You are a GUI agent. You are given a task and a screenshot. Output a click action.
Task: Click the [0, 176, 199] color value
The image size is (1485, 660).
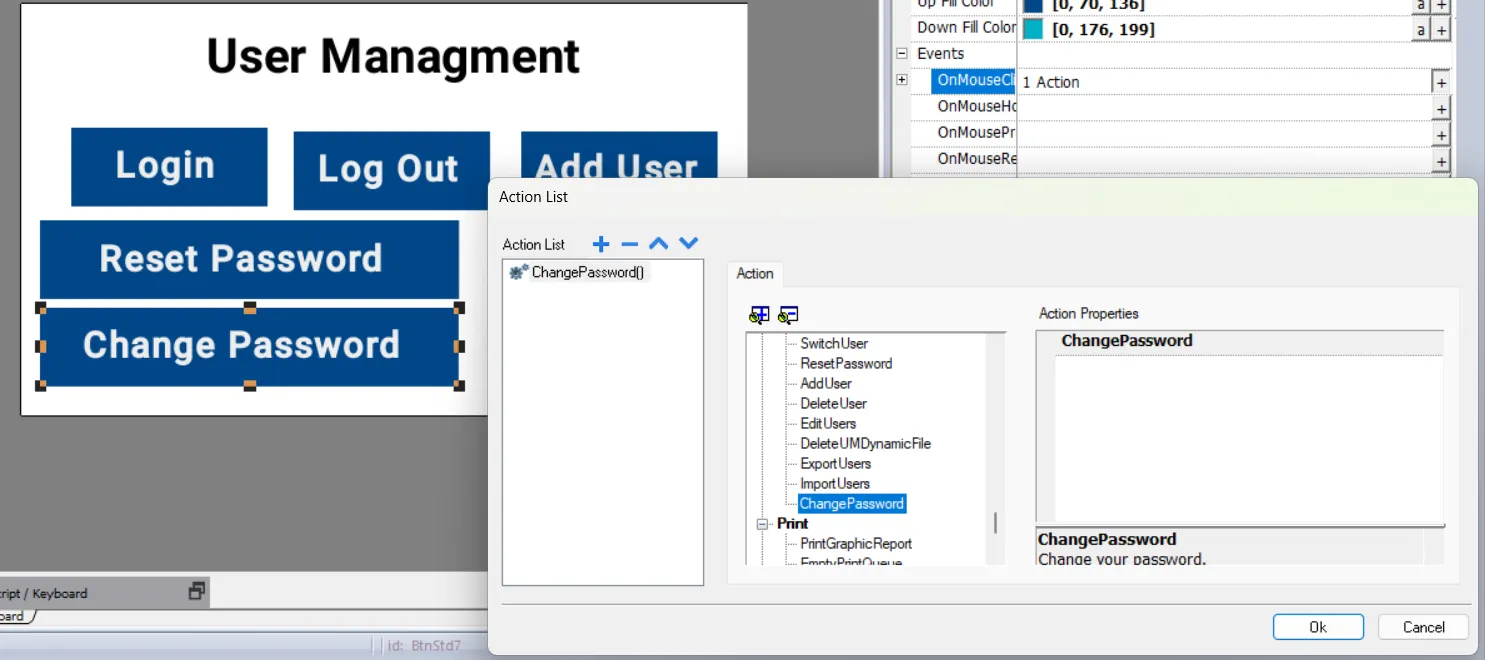(x=1103, y=30)
